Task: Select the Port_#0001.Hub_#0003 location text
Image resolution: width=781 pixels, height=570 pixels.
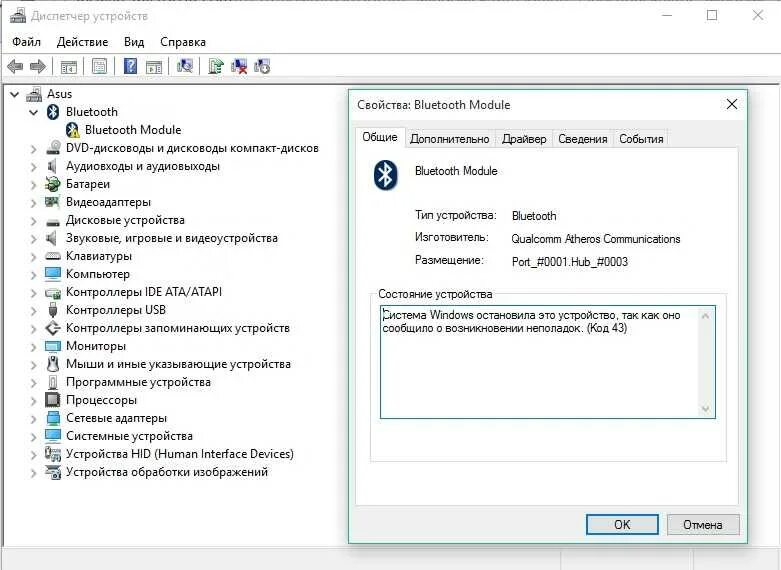Action: [570, 262]
